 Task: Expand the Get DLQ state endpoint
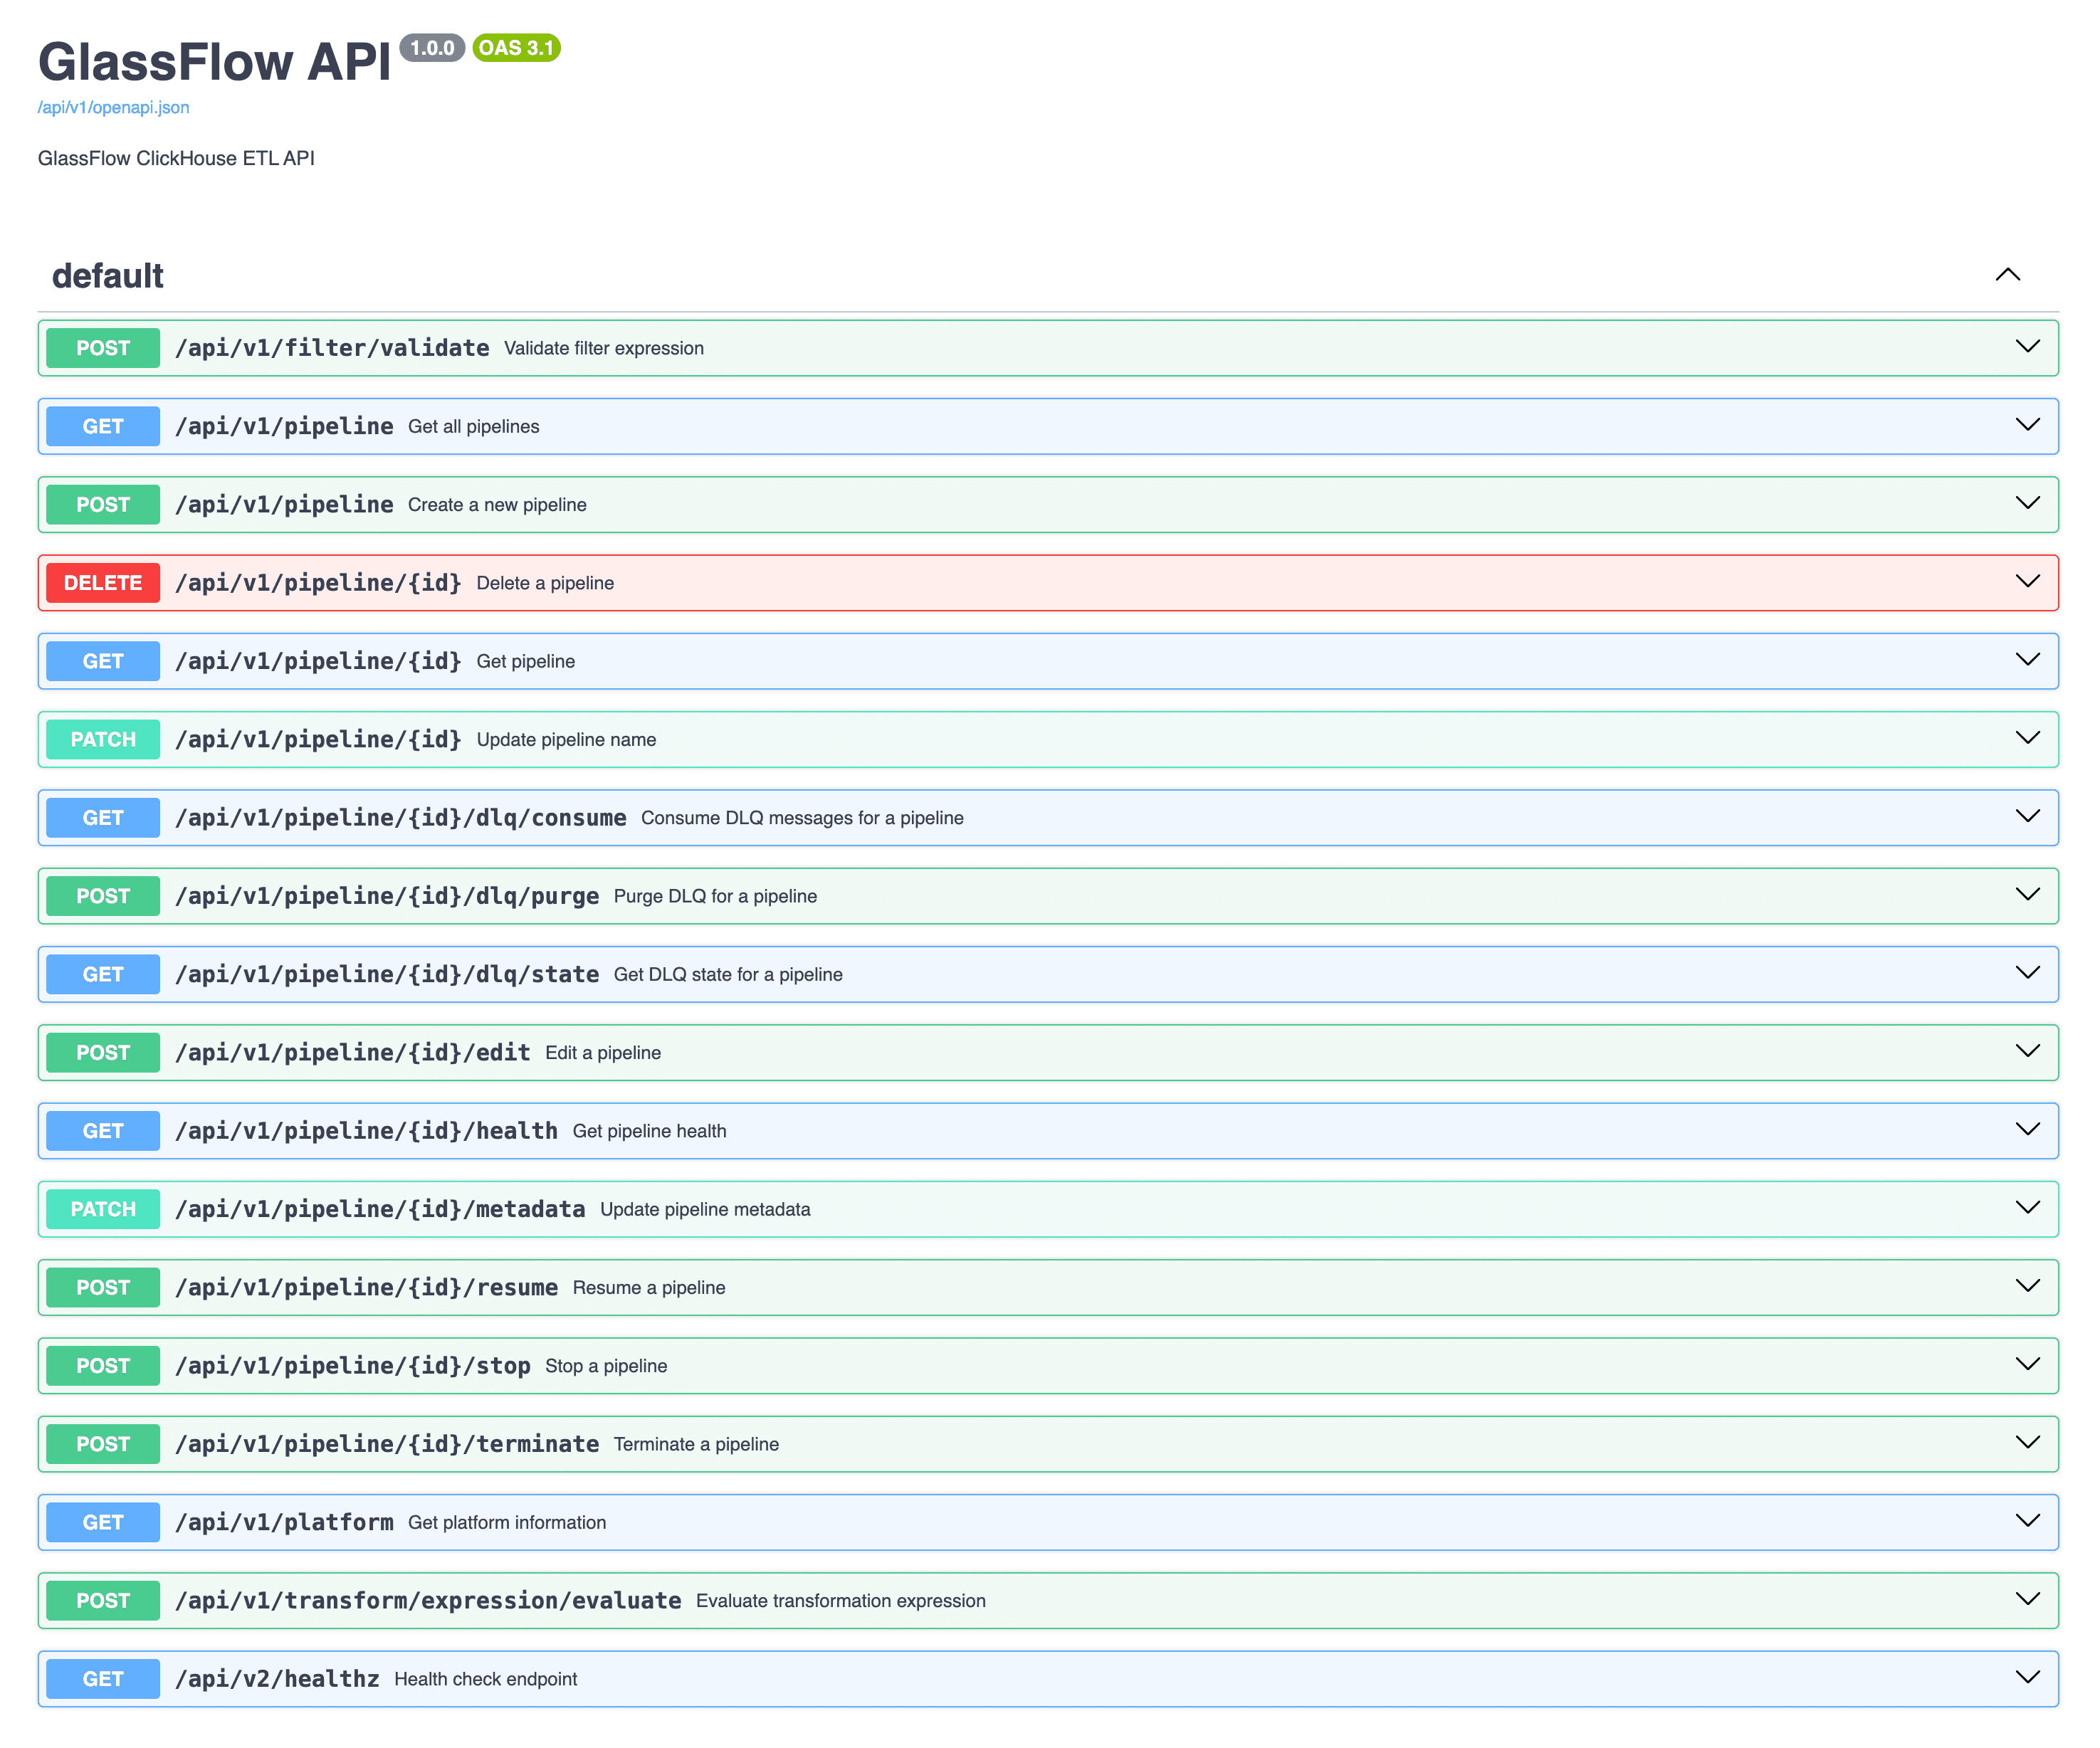2028,973
